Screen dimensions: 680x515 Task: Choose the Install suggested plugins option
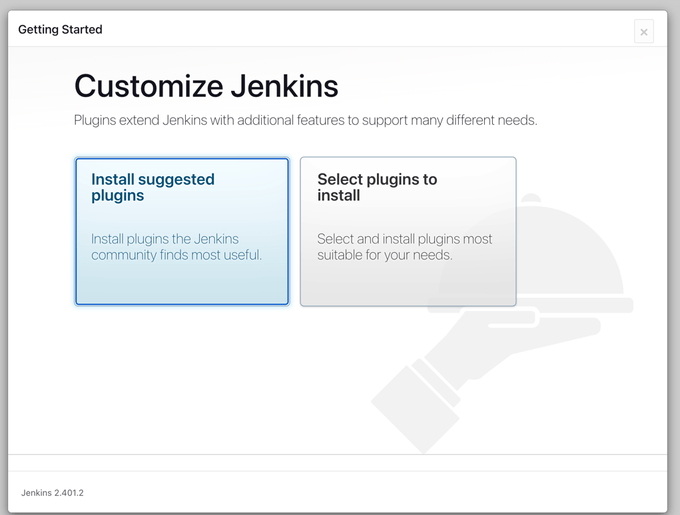pos(181,231)
